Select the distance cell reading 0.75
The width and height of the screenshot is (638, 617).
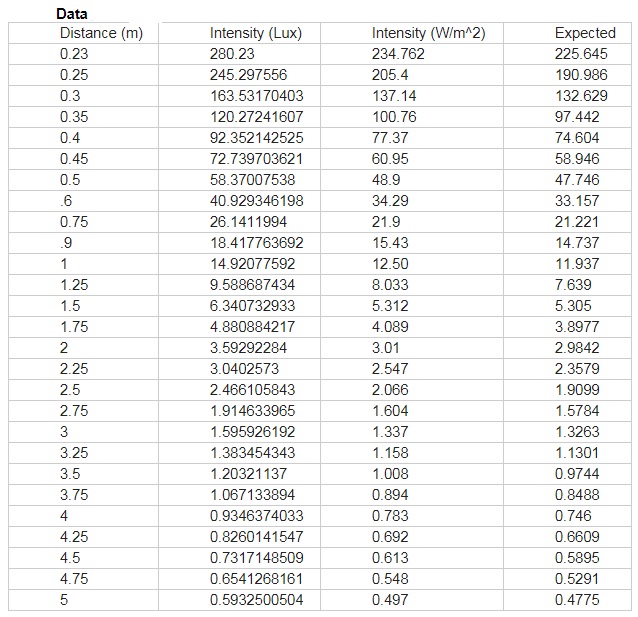(x=74, y=222)
